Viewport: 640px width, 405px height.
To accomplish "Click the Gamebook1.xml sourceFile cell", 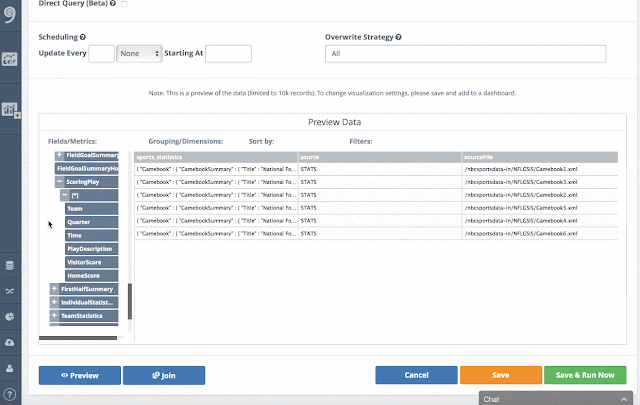I will click(540, 169).
